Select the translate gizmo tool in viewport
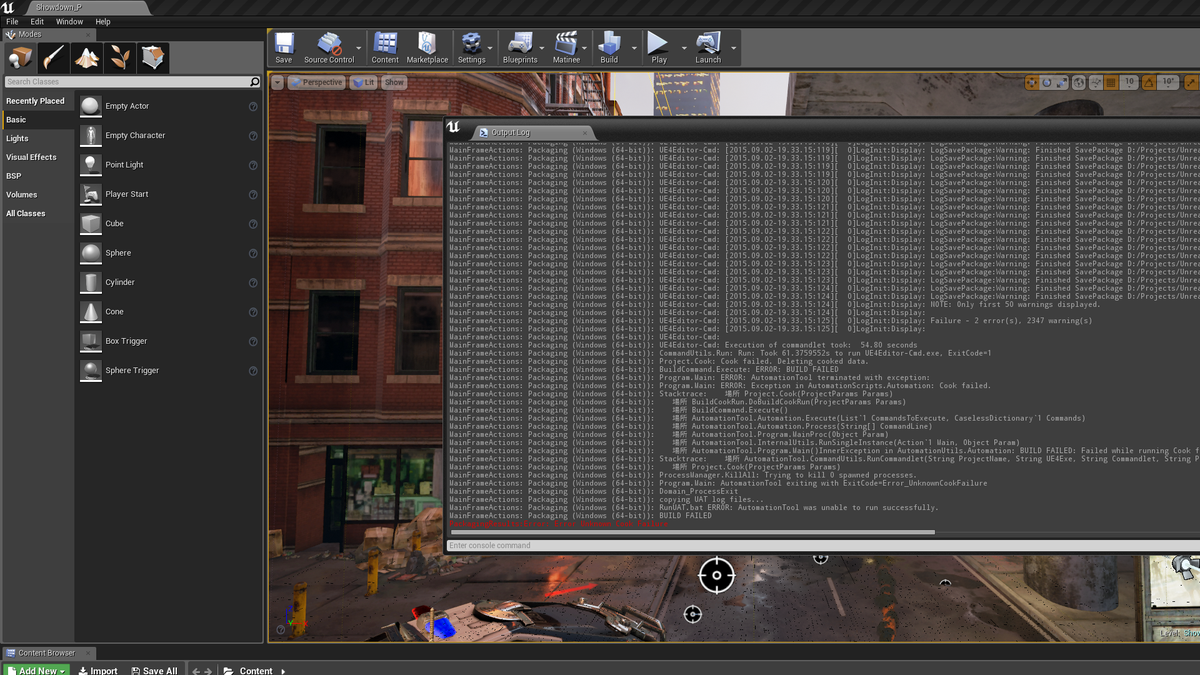 point(1032,82)
